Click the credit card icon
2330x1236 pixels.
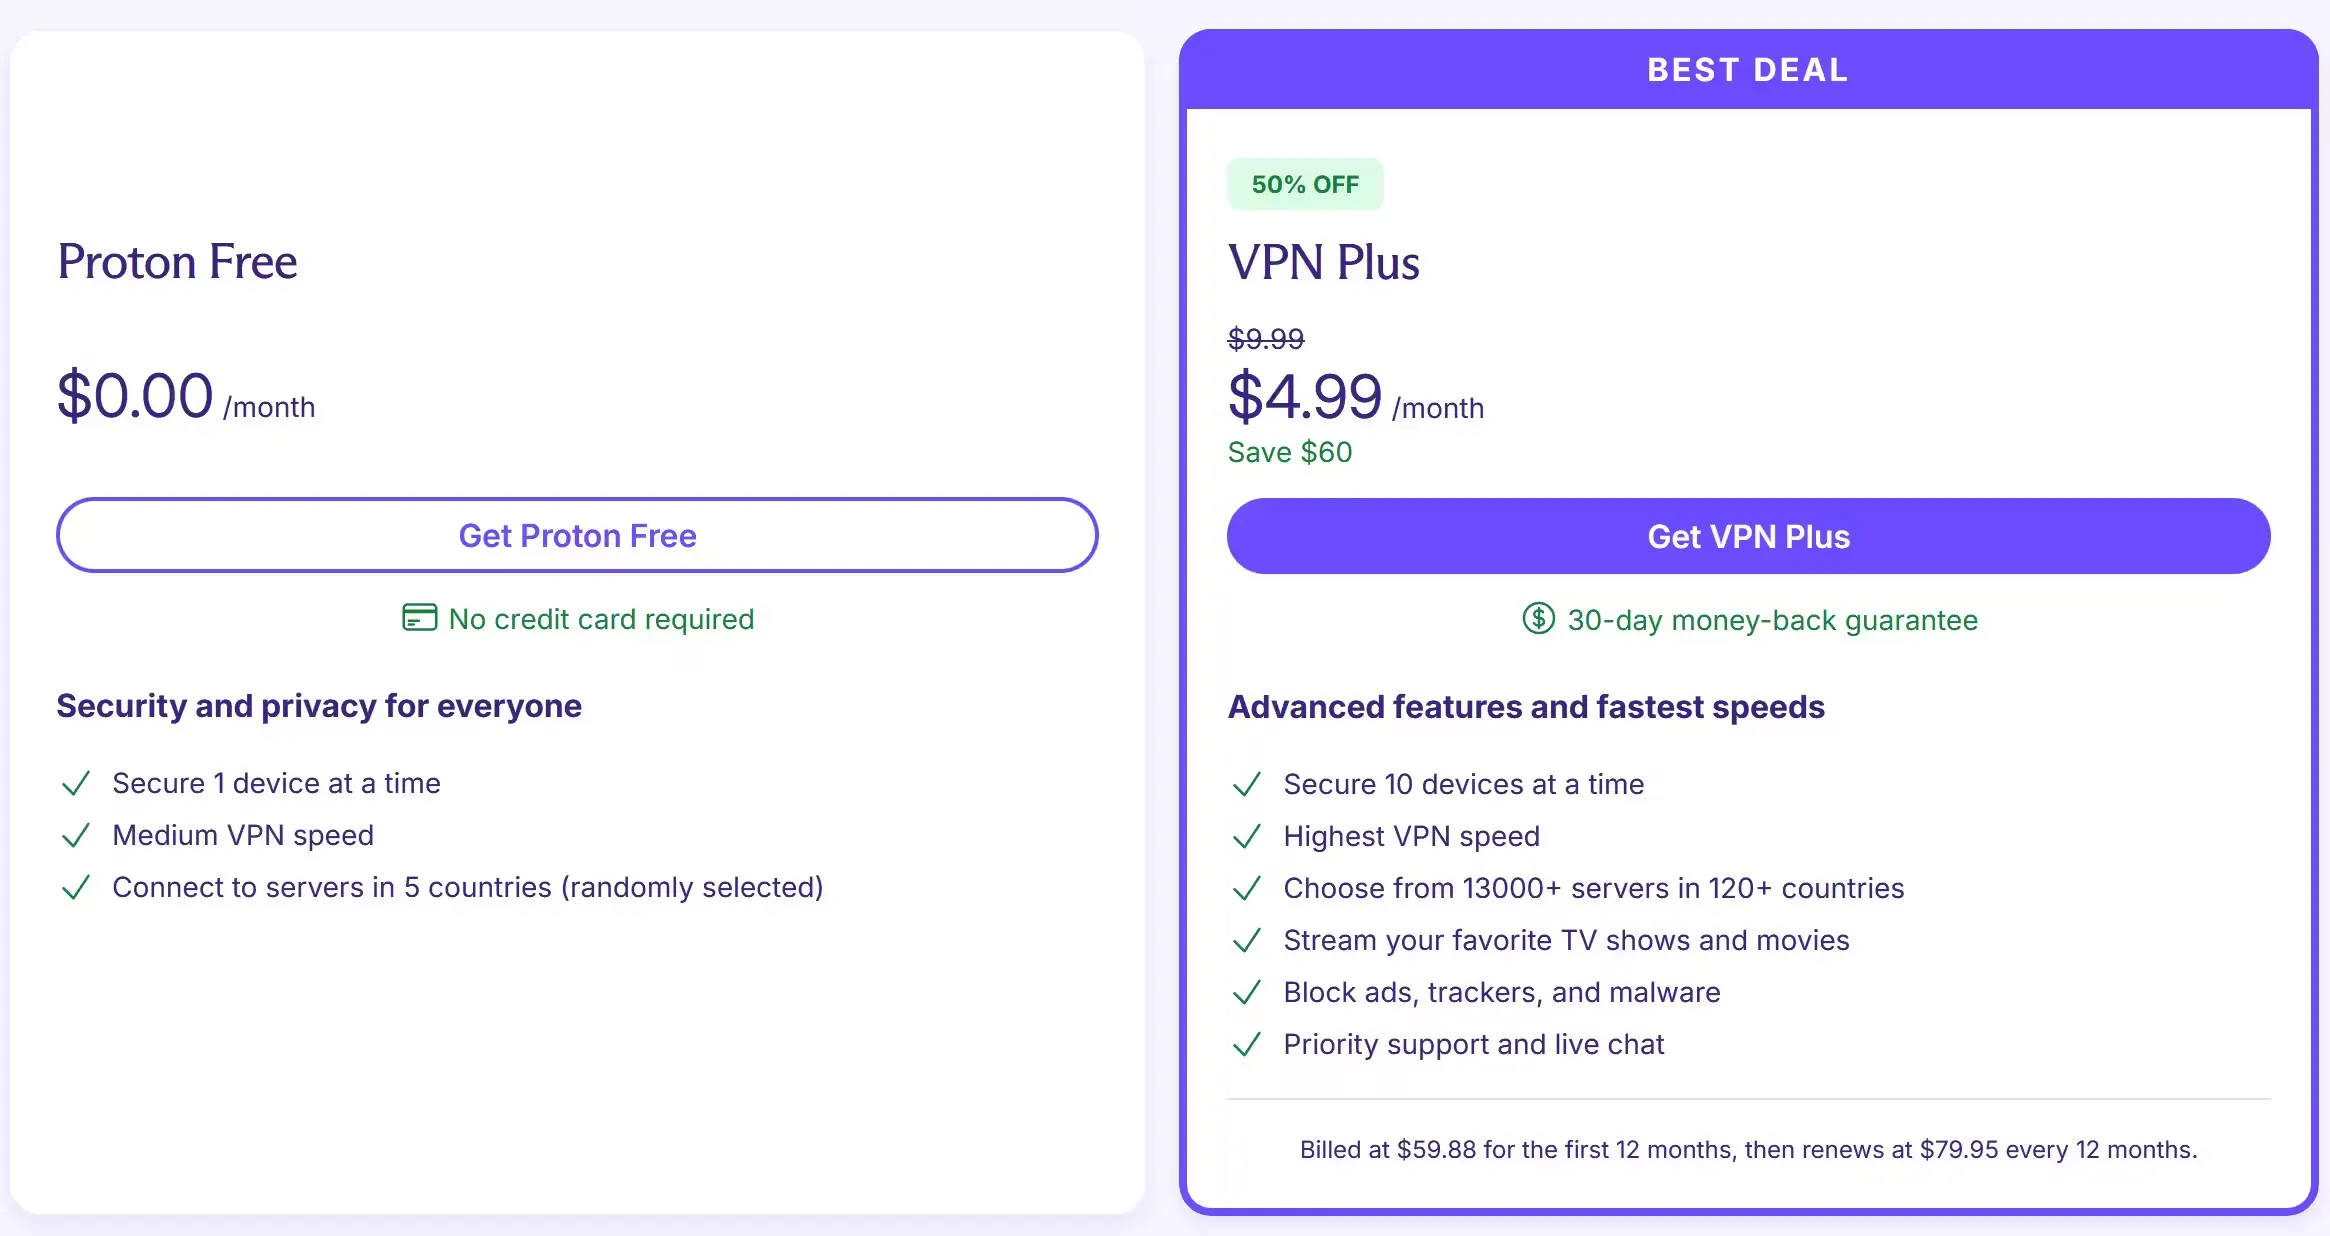click(x=419, y=618)
